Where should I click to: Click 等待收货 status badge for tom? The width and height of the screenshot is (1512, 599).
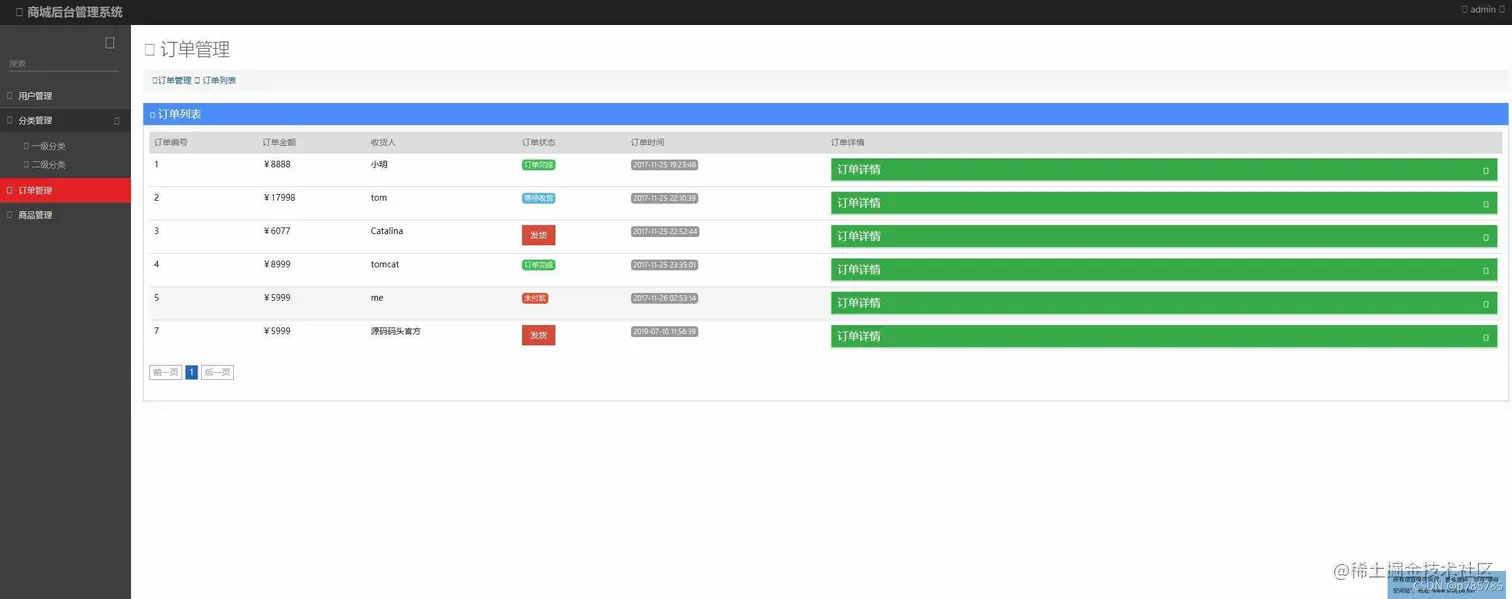538,198
